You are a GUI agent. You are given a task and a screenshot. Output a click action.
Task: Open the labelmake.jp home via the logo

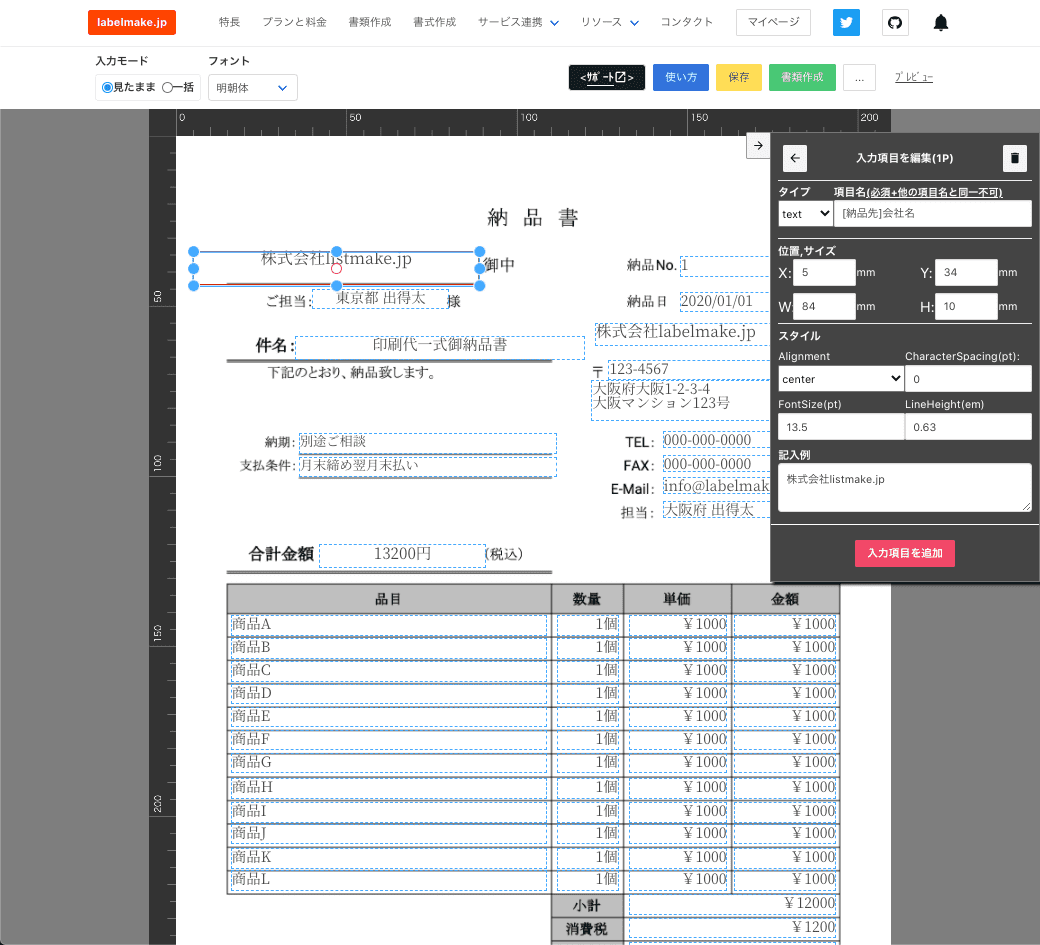click(x=131, y=21)
